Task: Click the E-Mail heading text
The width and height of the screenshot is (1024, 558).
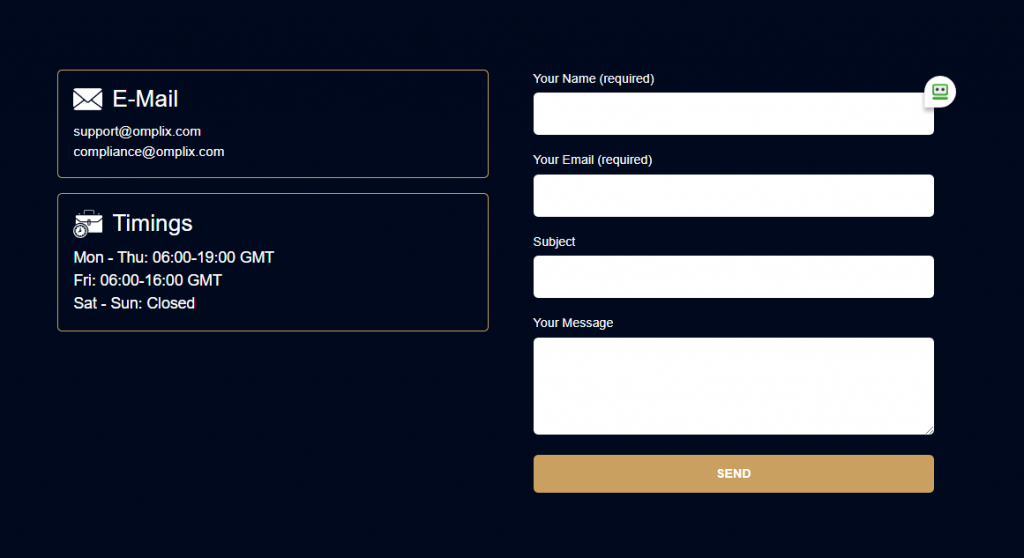Action: pos(145,99)
